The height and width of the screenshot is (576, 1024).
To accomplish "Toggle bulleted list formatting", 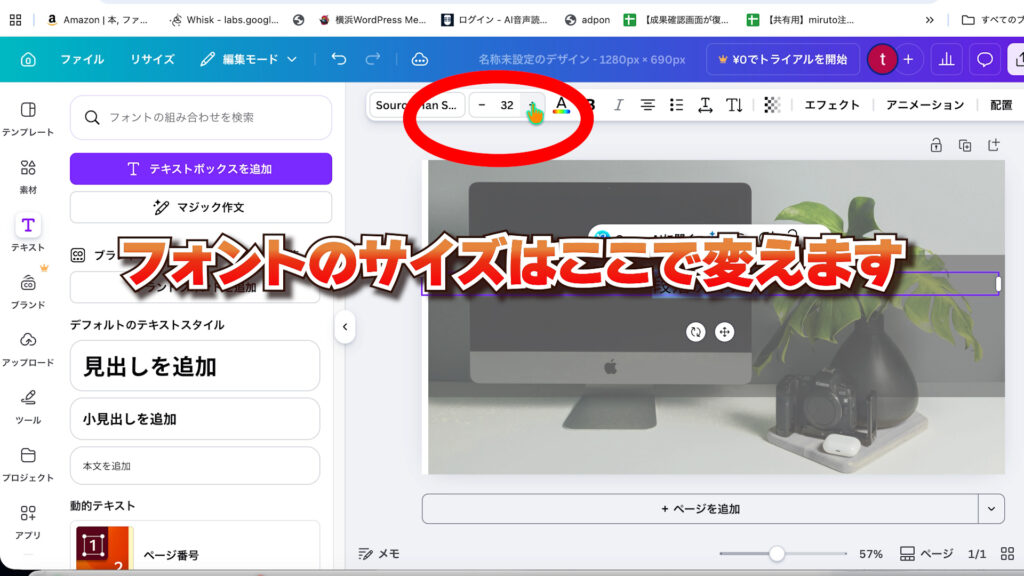I will point(676,105).
